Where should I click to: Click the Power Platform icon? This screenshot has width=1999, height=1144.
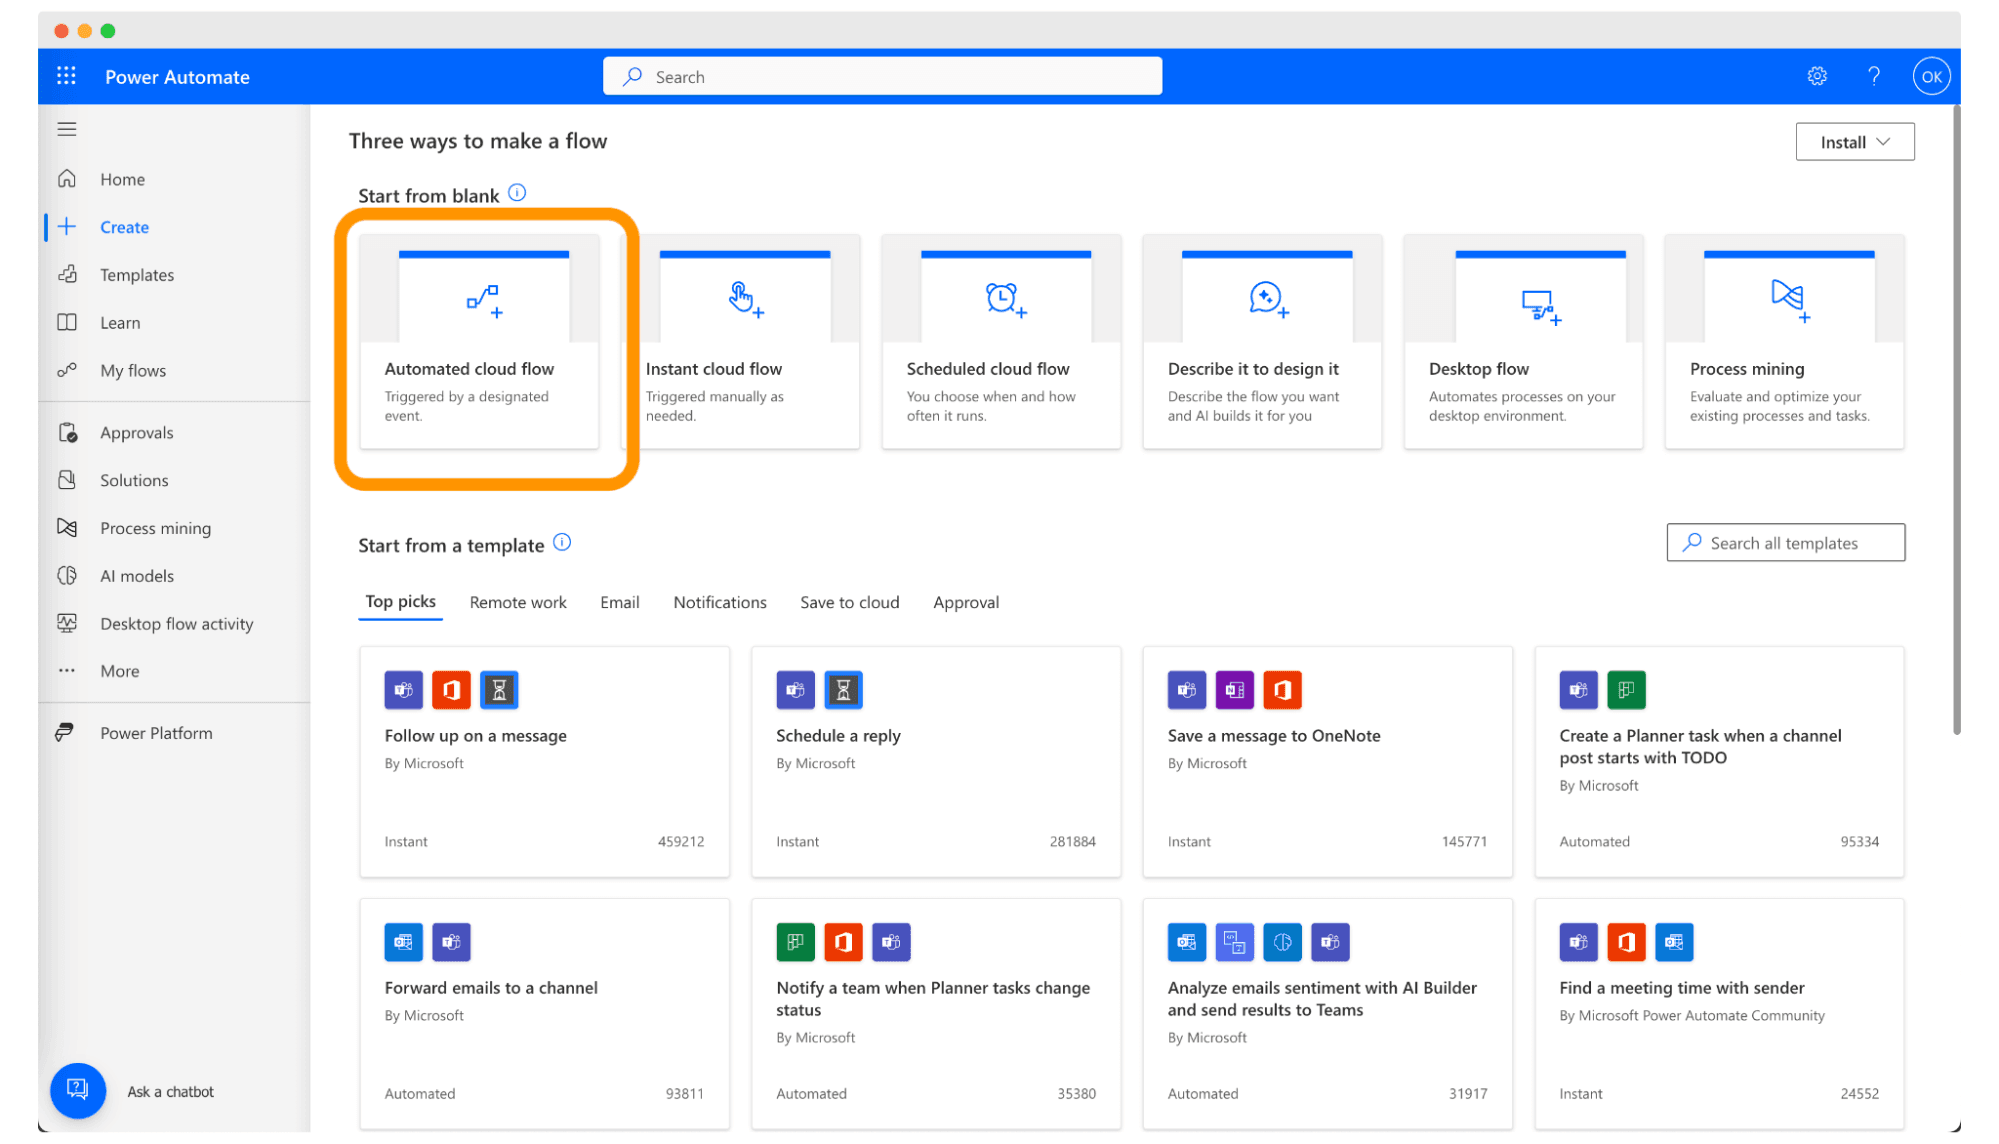65,732
